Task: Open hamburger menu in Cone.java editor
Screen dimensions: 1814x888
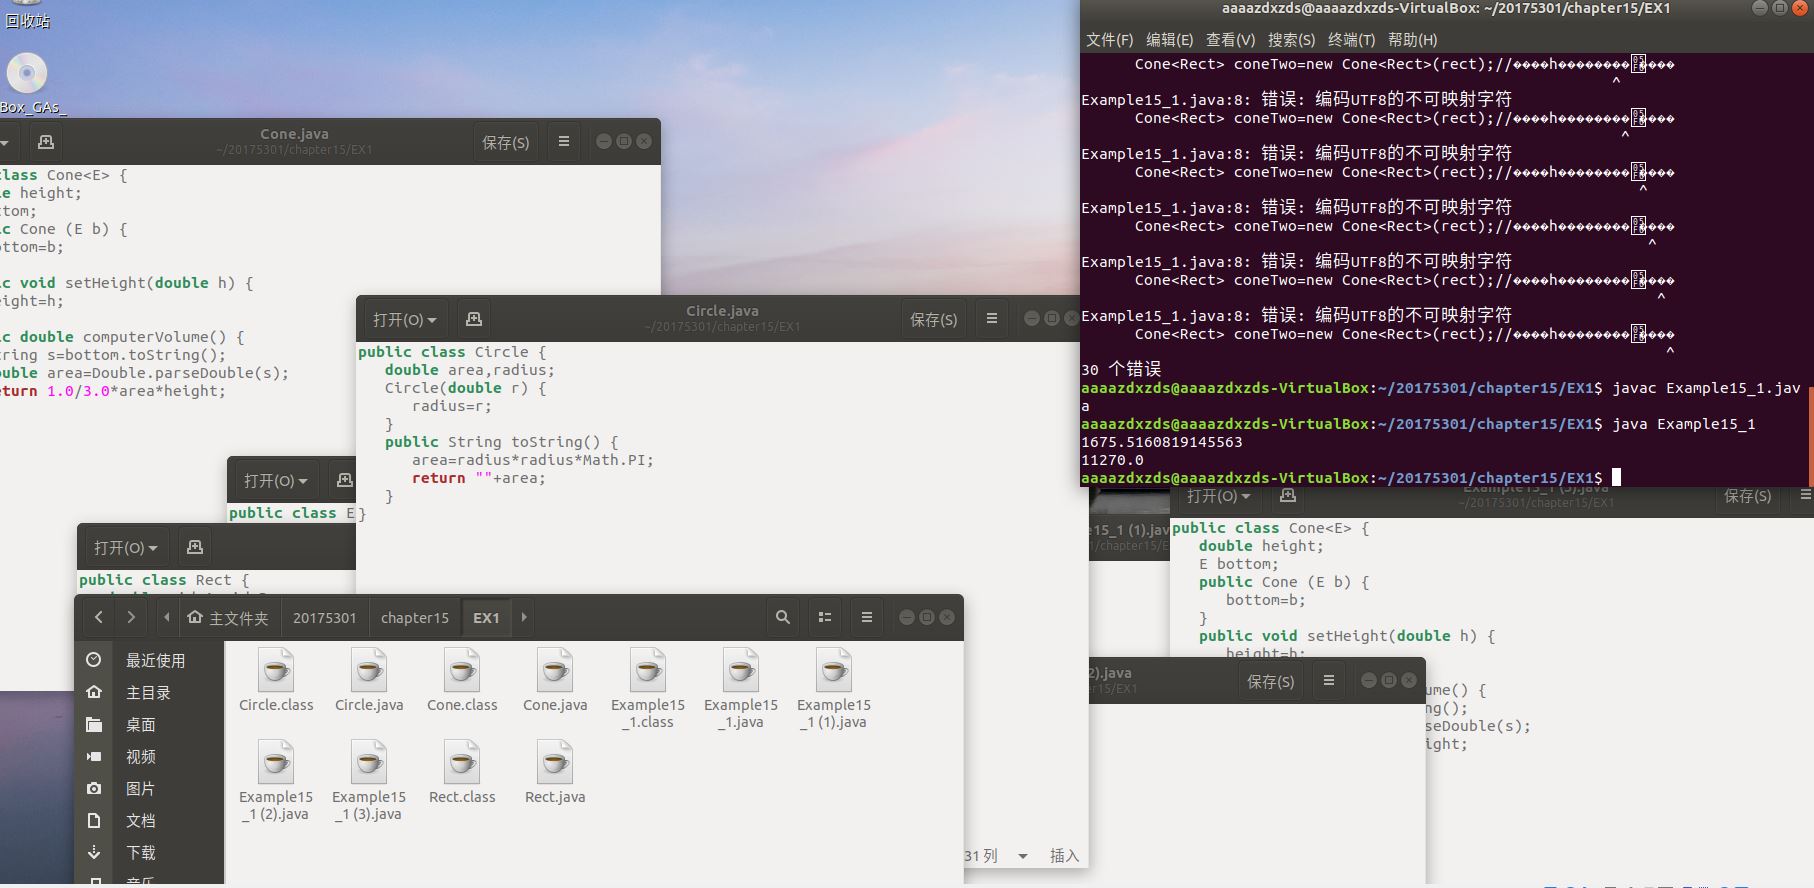Action: point(564,142)
